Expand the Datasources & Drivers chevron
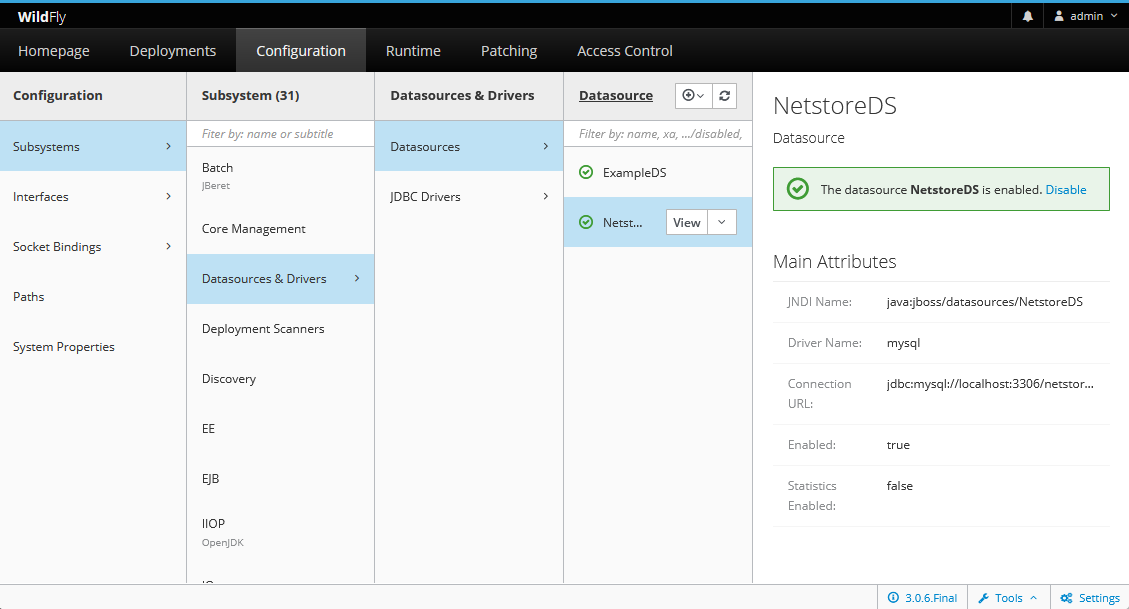 357,278
